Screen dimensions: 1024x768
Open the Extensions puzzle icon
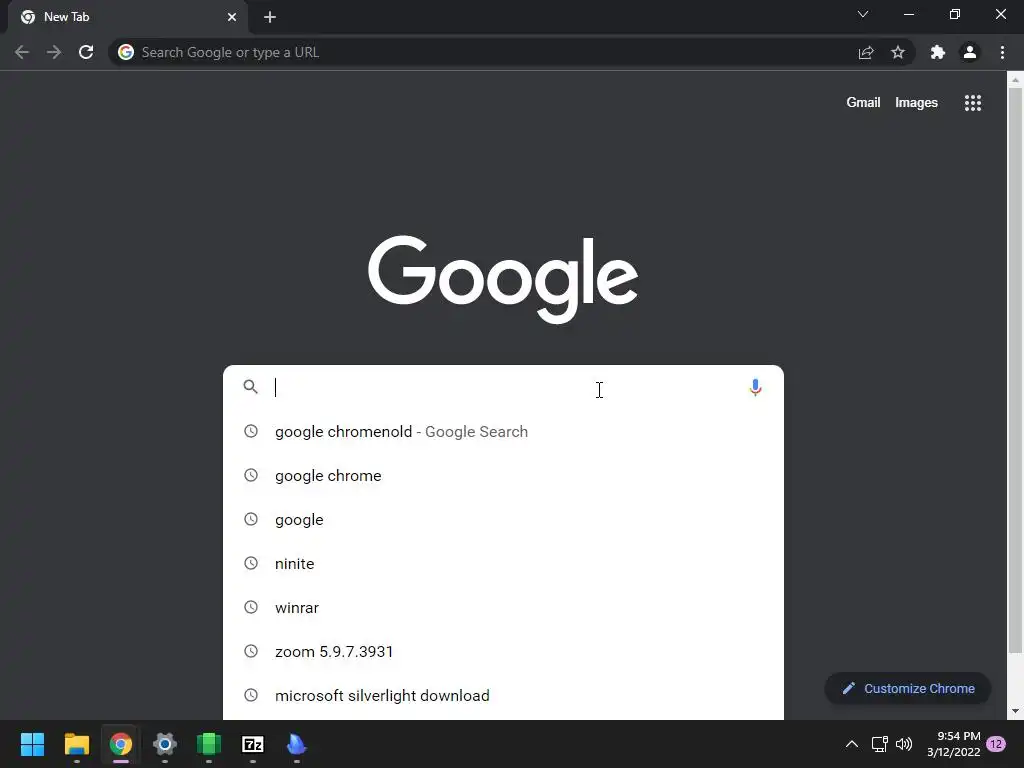[938, 52]
